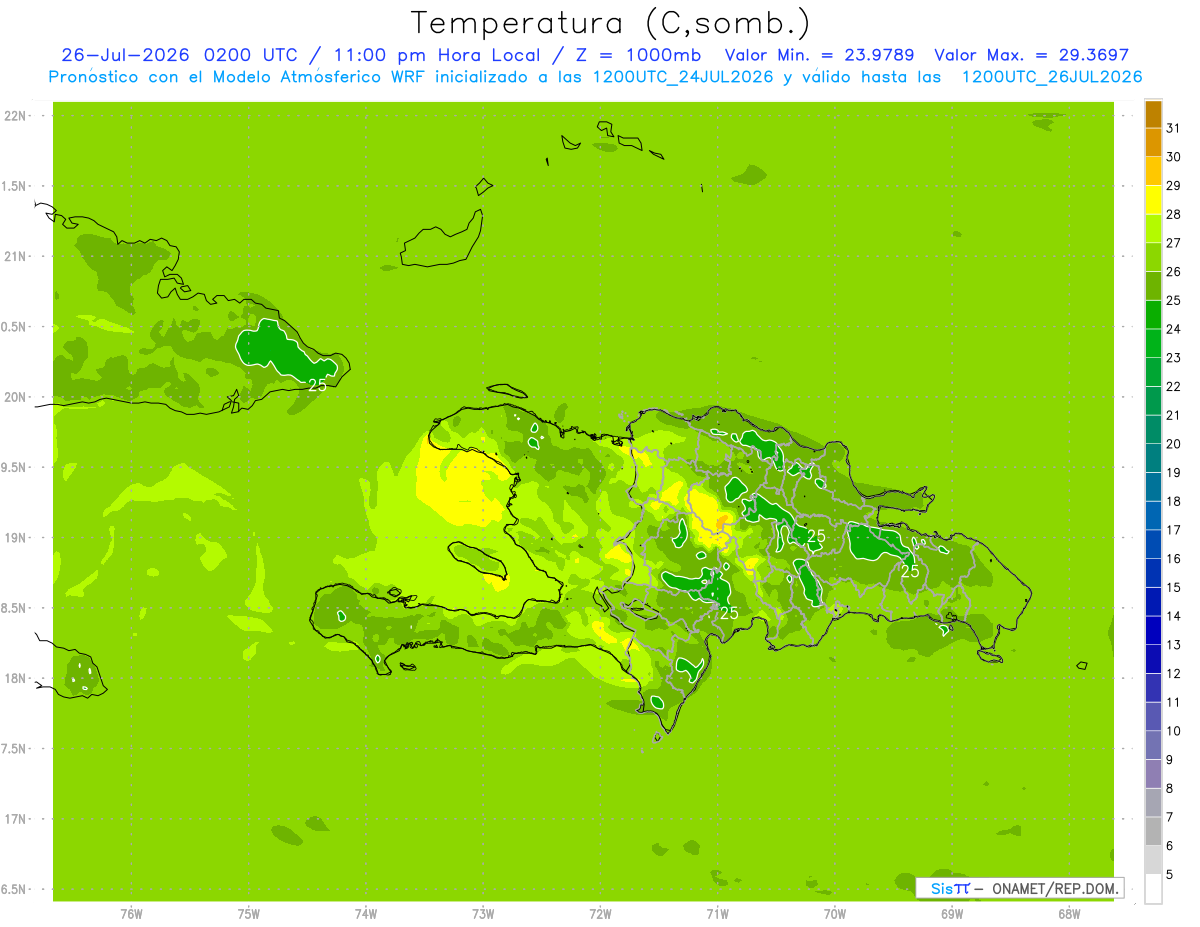Viewport: 1200px width, 927px height.
Task: Click the colorbar label "27"
Action: pyautogui.click(x=1174, y=243)
